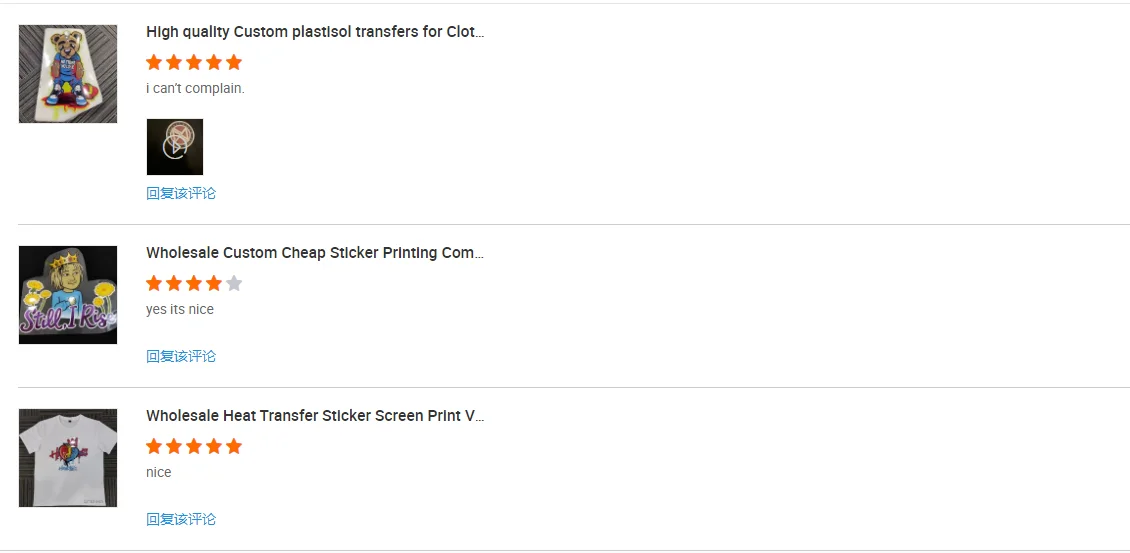Click the gray empty star in sticker review

pyautogui.click(x=234, y=283)
